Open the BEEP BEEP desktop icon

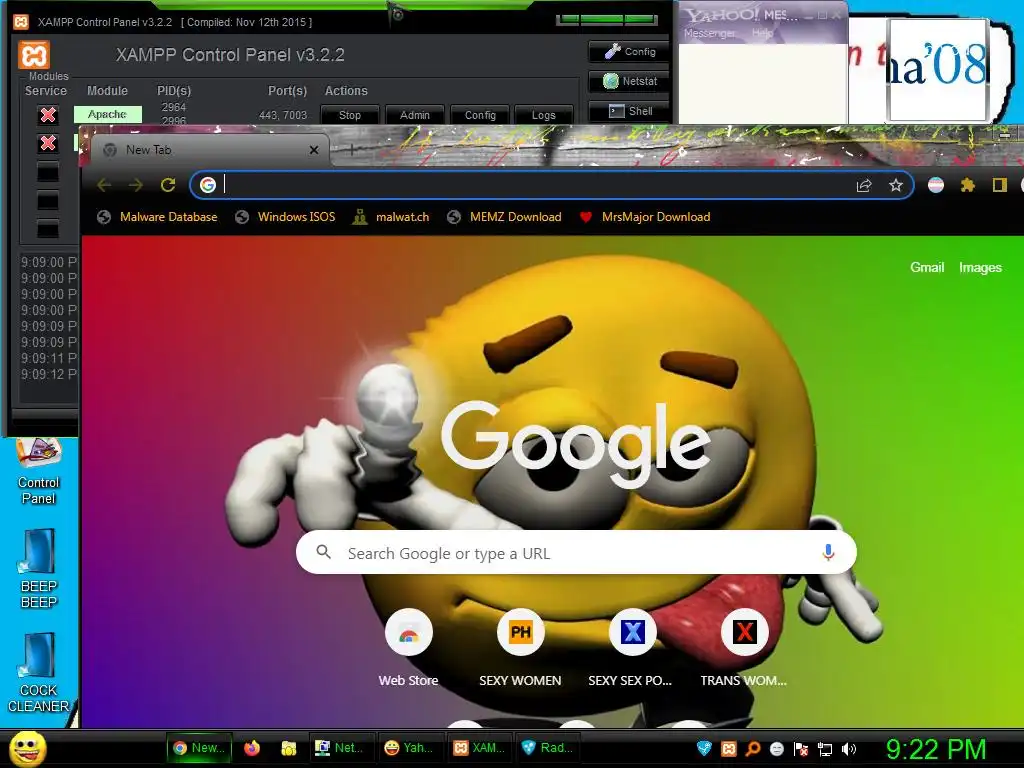click(x=39, y=569)
